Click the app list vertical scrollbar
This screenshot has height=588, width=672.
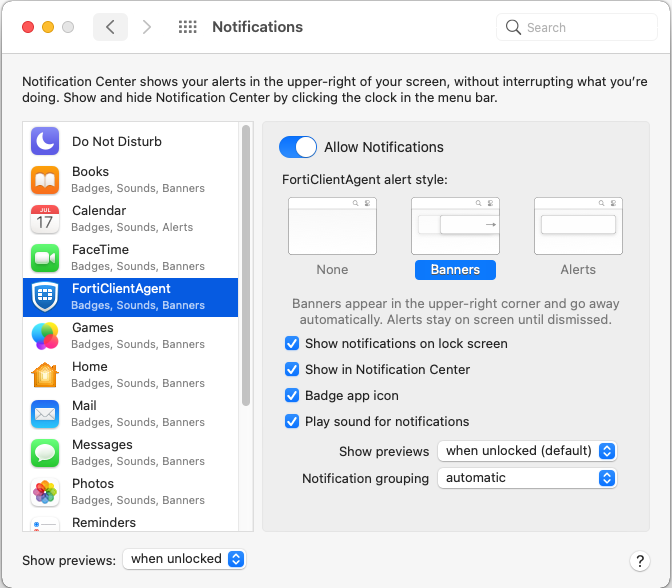point(246,270)
